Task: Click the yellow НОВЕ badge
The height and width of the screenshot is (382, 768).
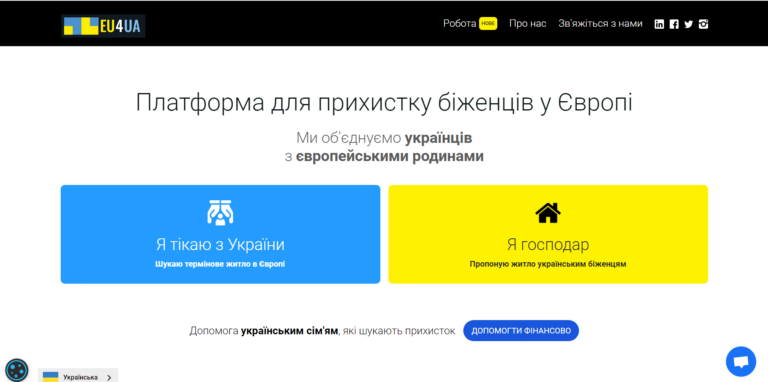Action: (x=488, y=24)
